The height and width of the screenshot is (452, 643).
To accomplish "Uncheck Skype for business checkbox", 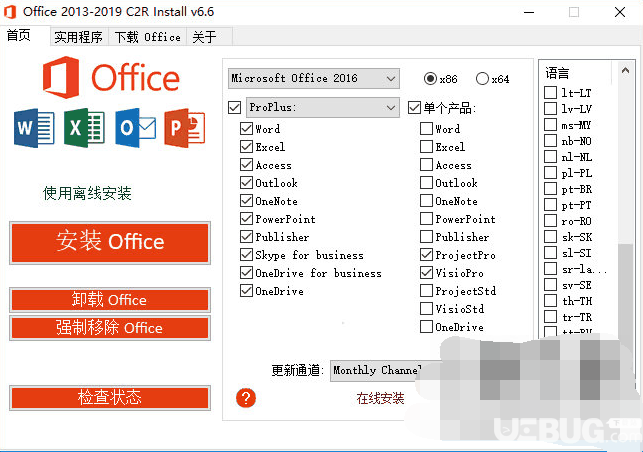I will click(x=246, y=255).
